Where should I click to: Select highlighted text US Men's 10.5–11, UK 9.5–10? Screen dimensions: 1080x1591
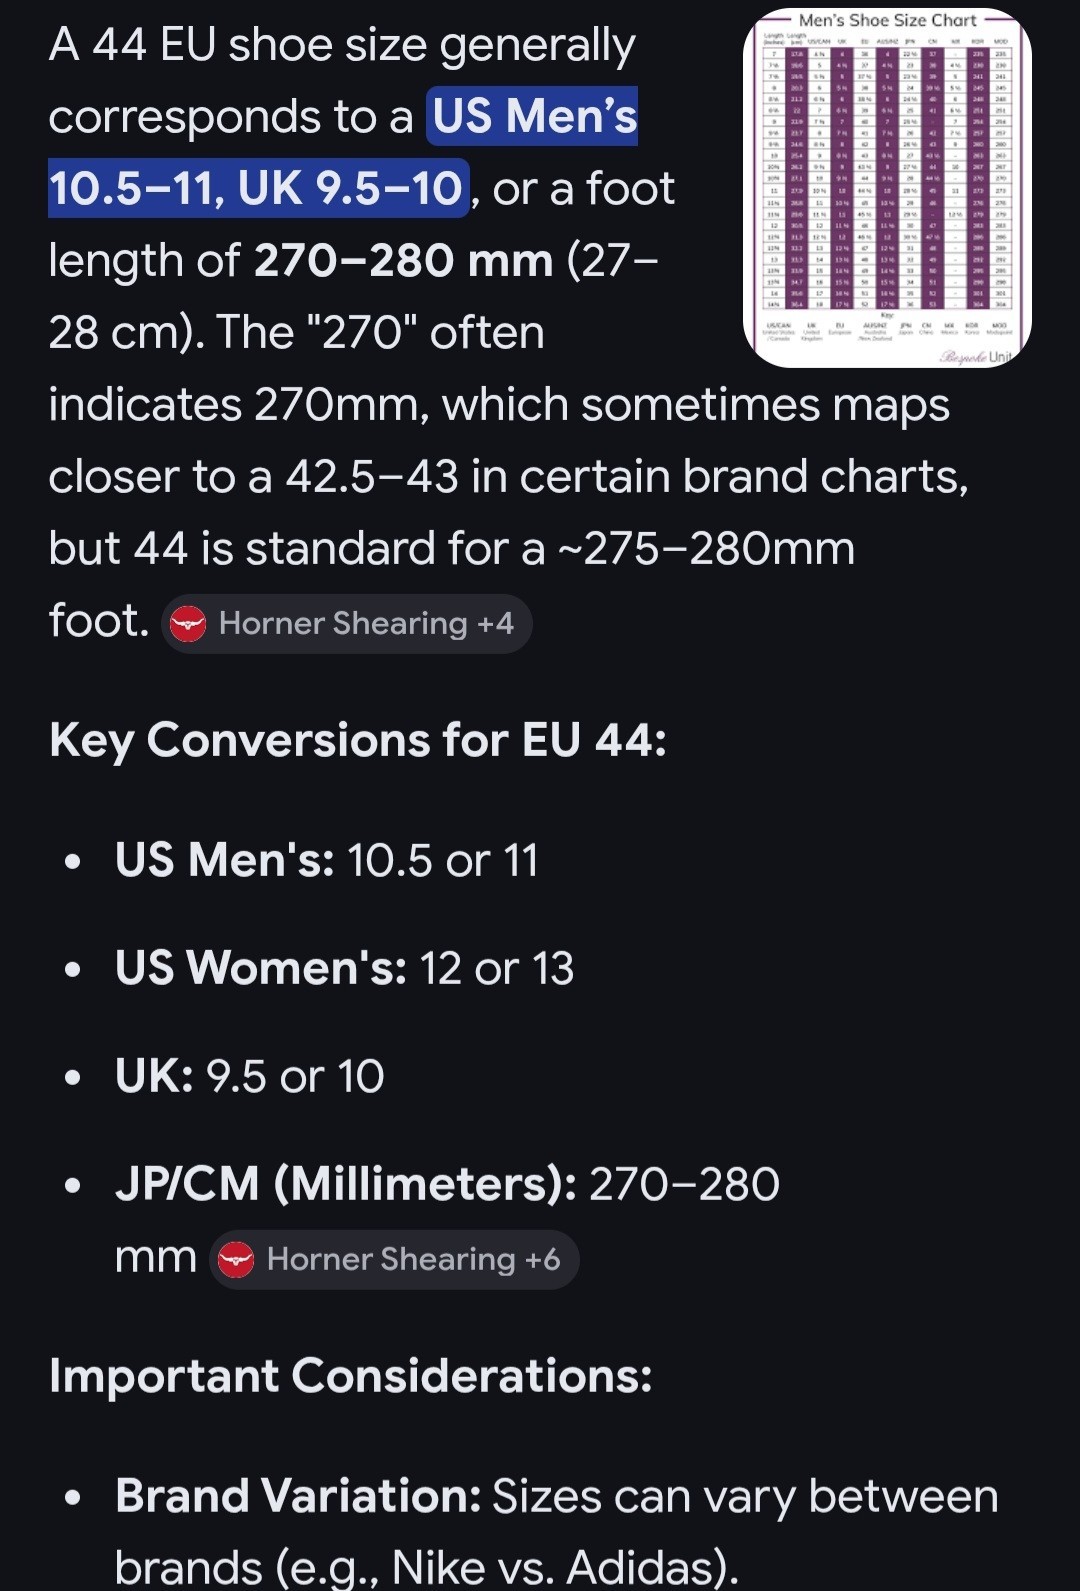(x=343, y=152)
